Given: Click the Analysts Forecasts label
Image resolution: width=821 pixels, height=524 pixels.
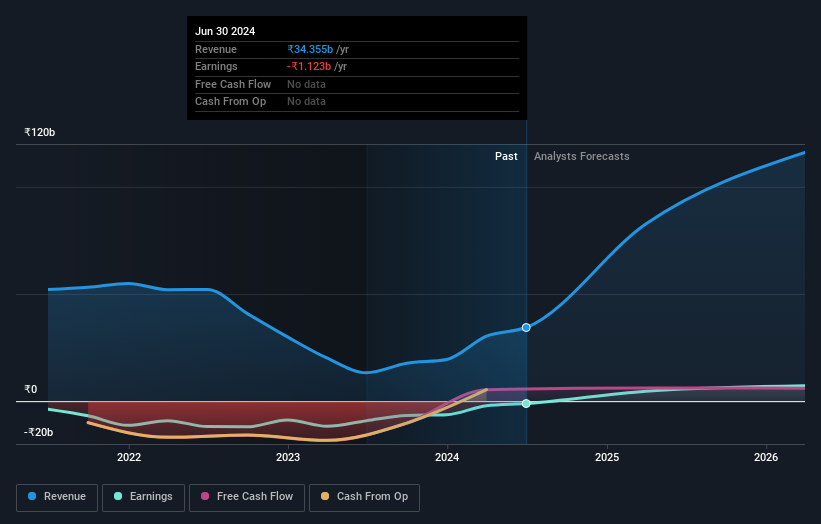Looking at the screenshot, I should [582, 157].
